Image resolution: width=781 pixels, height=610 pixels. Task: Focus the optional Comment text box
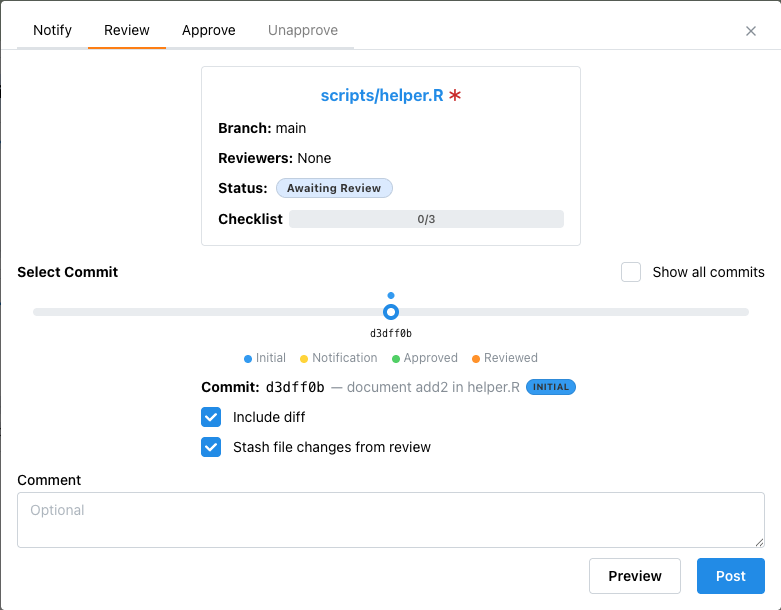pyautogui.click(x=390, y=520)
